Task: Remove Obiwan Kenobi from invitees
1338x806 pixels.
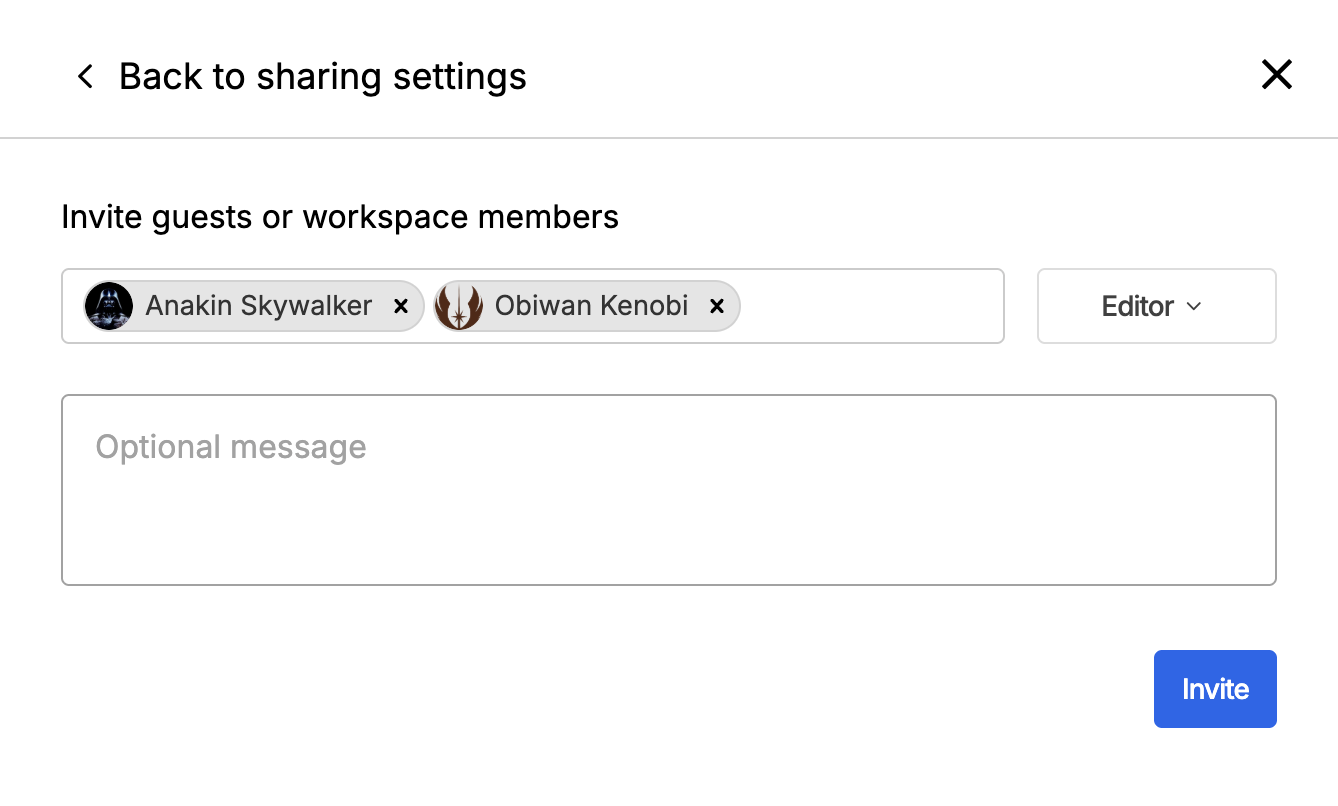Action: (x=716, y=306)
